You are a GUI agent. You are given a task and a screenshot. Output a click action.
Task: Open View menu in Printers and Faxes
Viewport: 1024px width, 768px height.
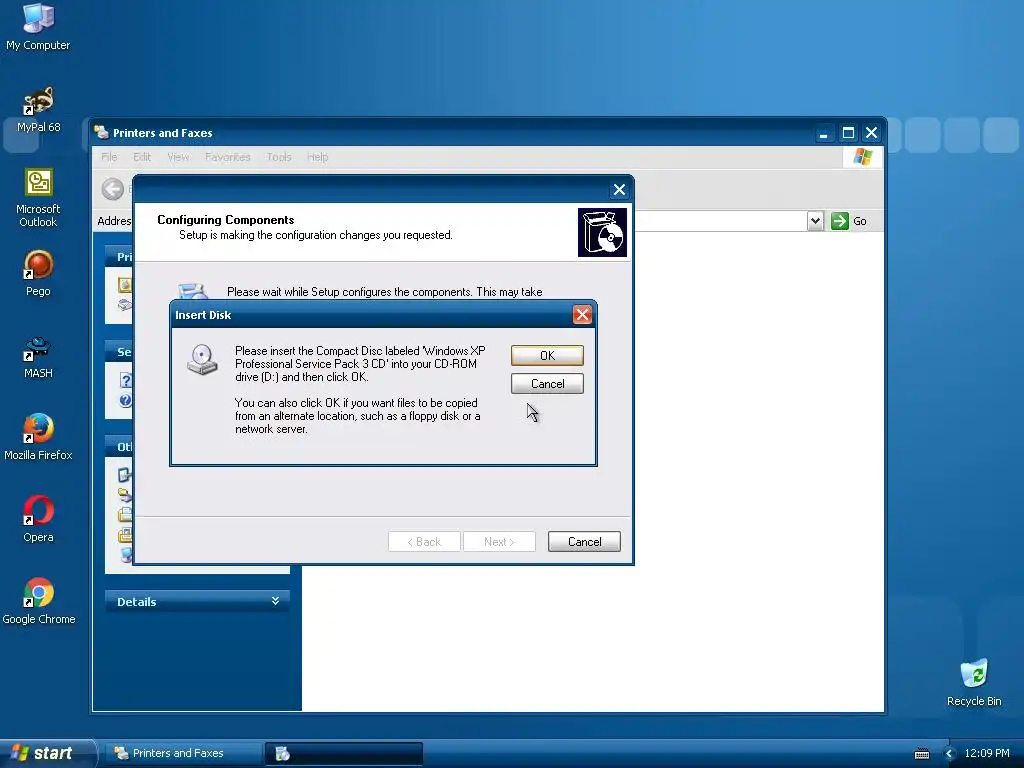pyautogui.click(x=178, y=157)
